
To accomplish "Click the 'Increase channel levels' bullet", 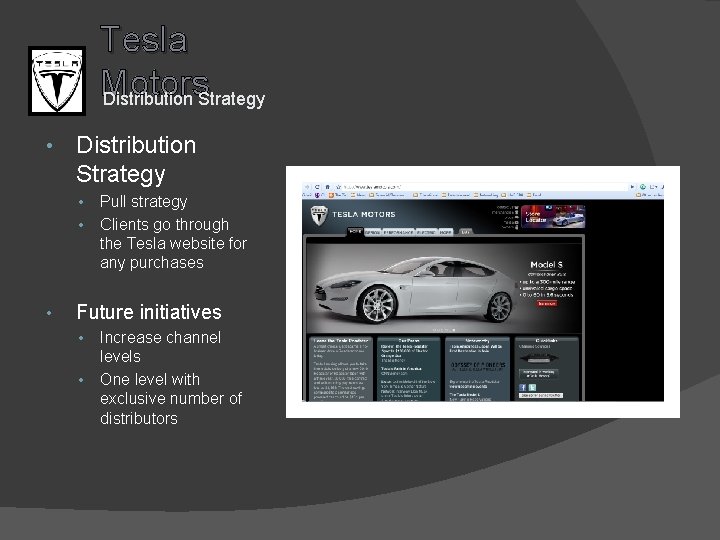I will click(x=160, y=347).
